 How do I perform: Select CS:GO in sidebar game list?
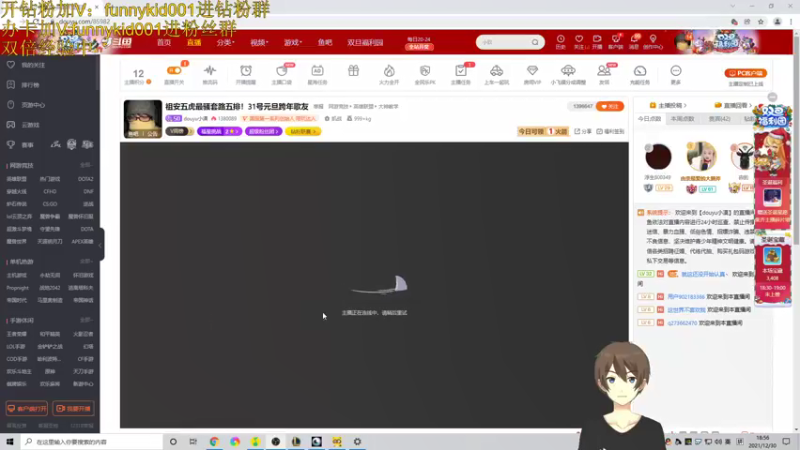49,204
